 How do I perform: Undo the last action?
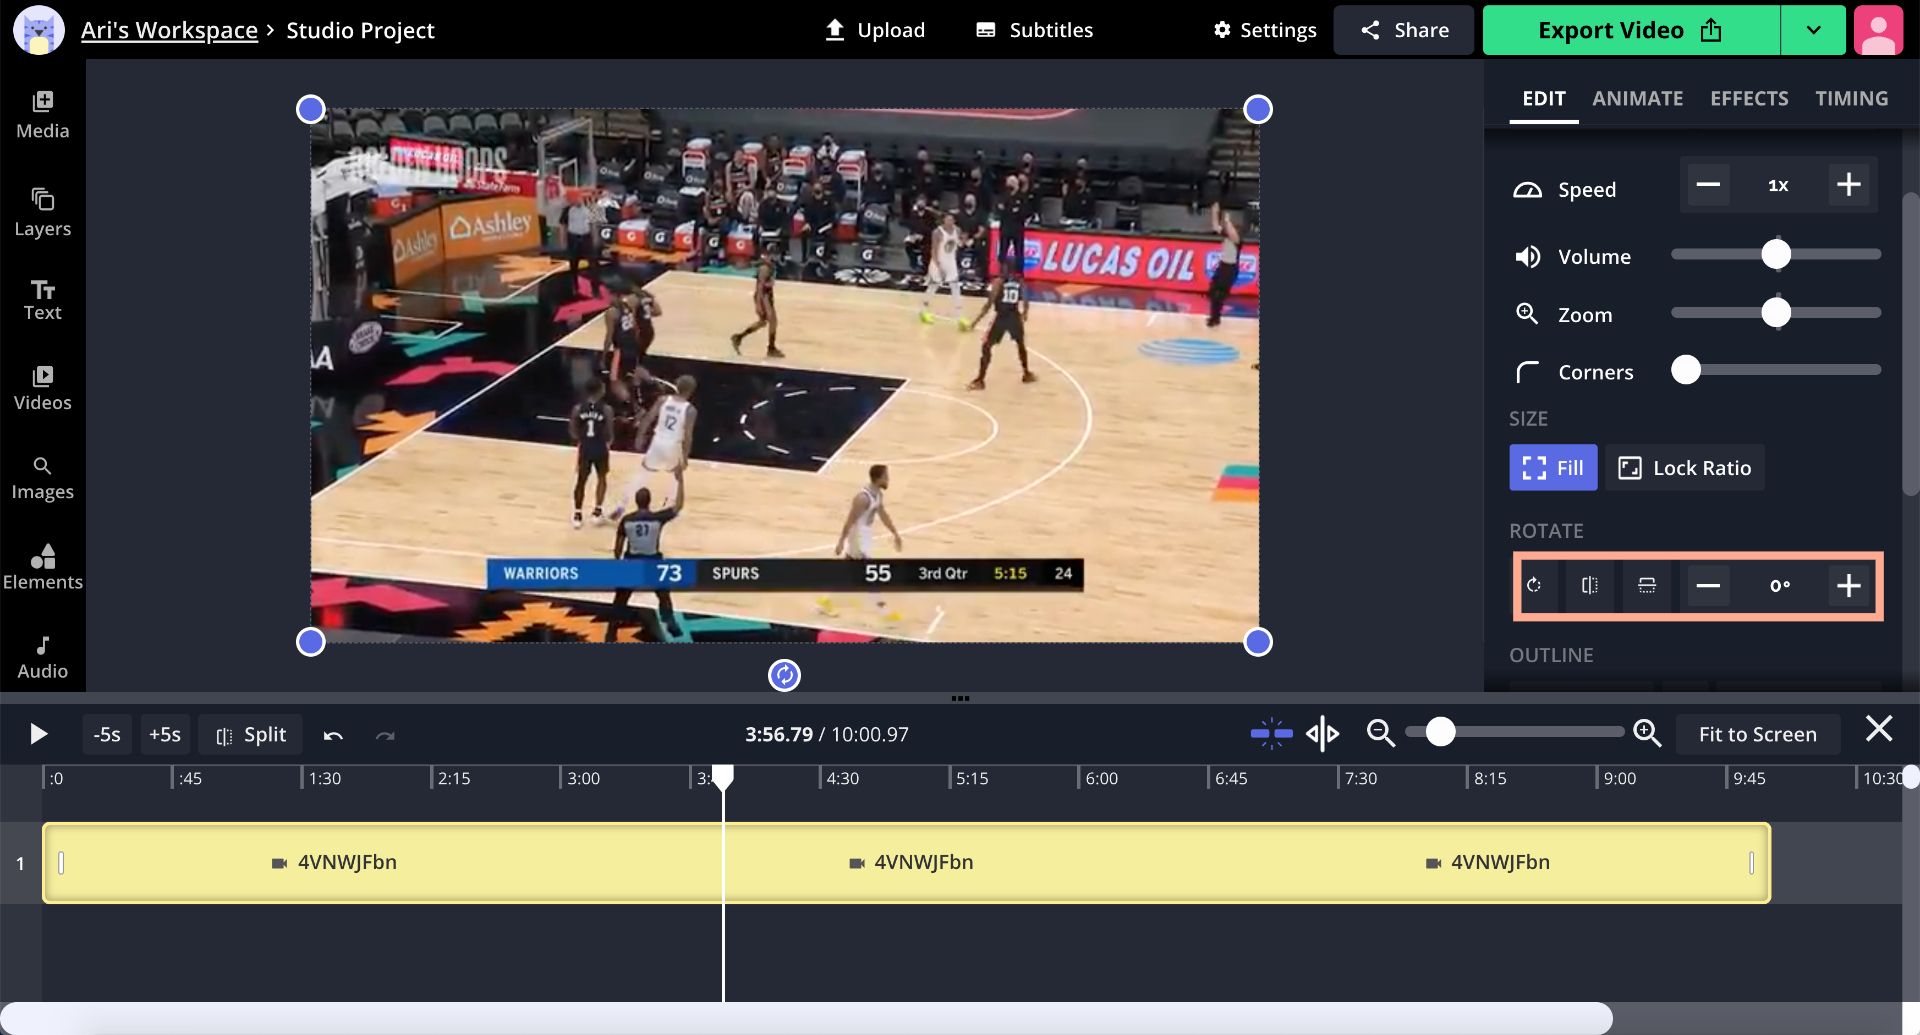[x=333, y=736]
